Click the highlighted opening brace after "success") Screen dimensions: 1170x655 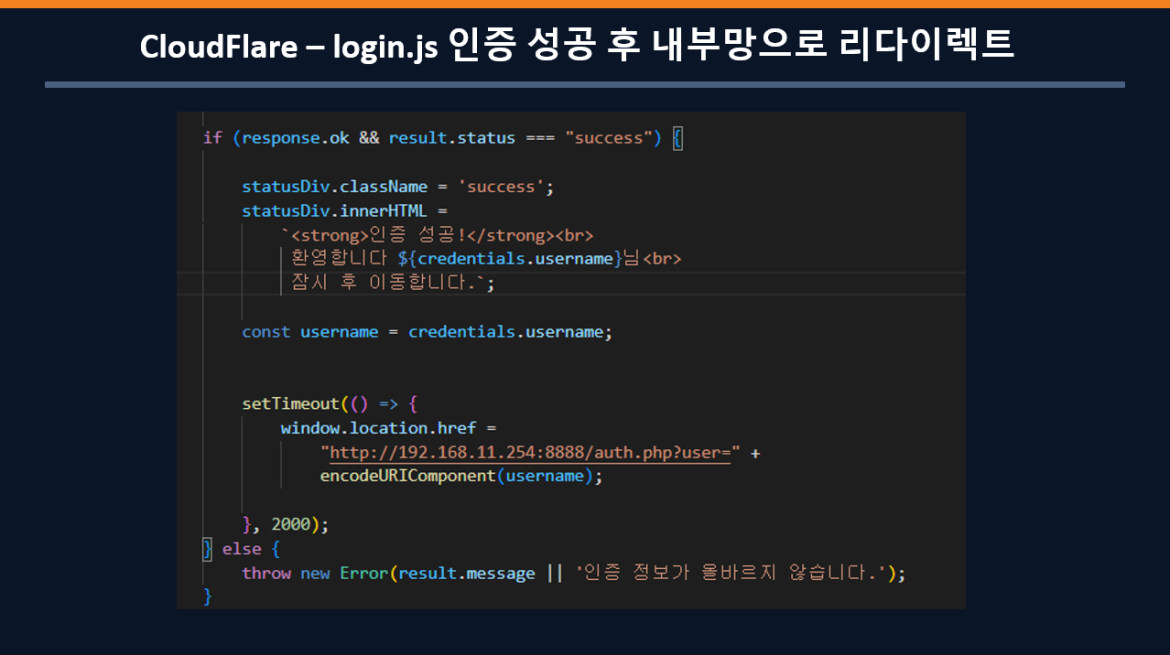677,138
